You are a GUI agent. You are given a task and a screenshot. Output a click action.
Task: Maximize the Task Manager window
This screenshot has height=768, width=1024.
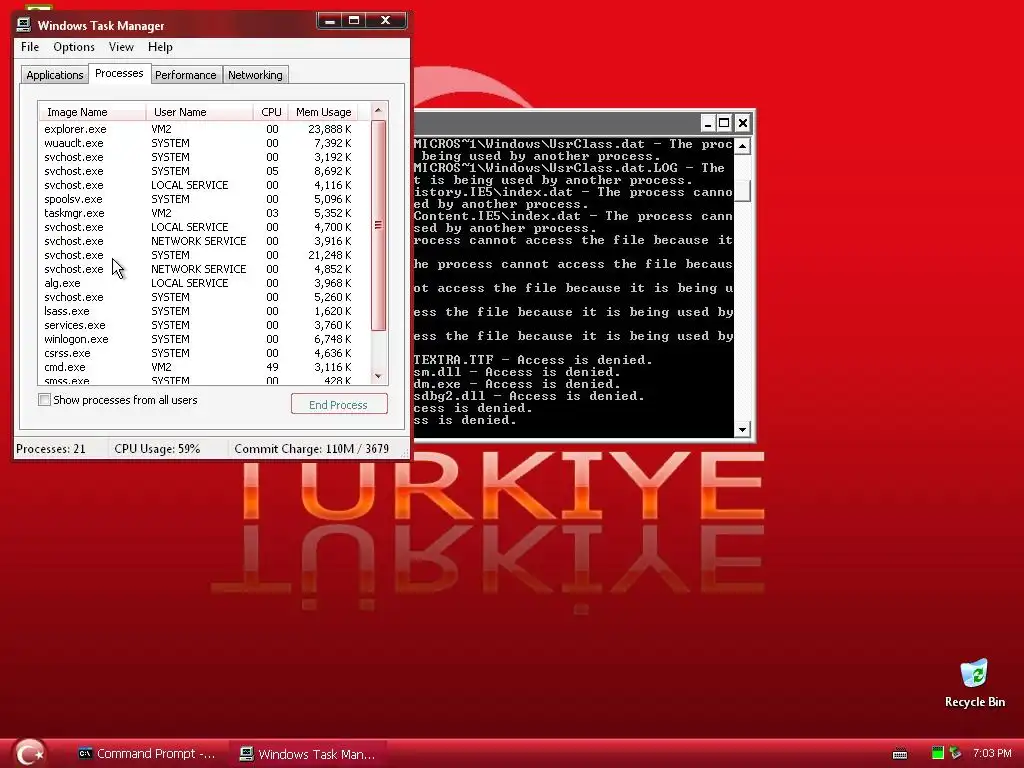[354, 21]
